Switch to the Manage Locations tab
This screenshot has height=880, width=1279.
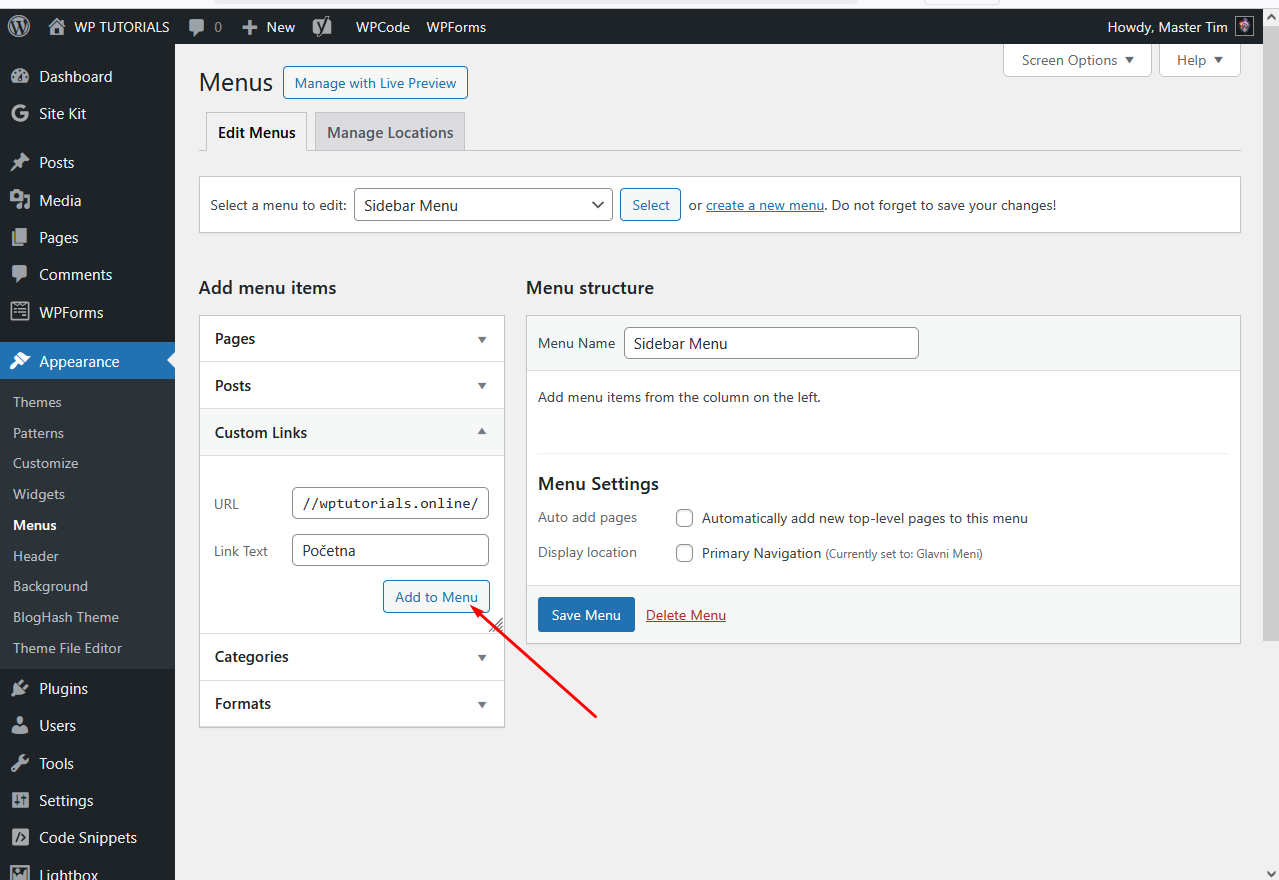coord(390,132)
